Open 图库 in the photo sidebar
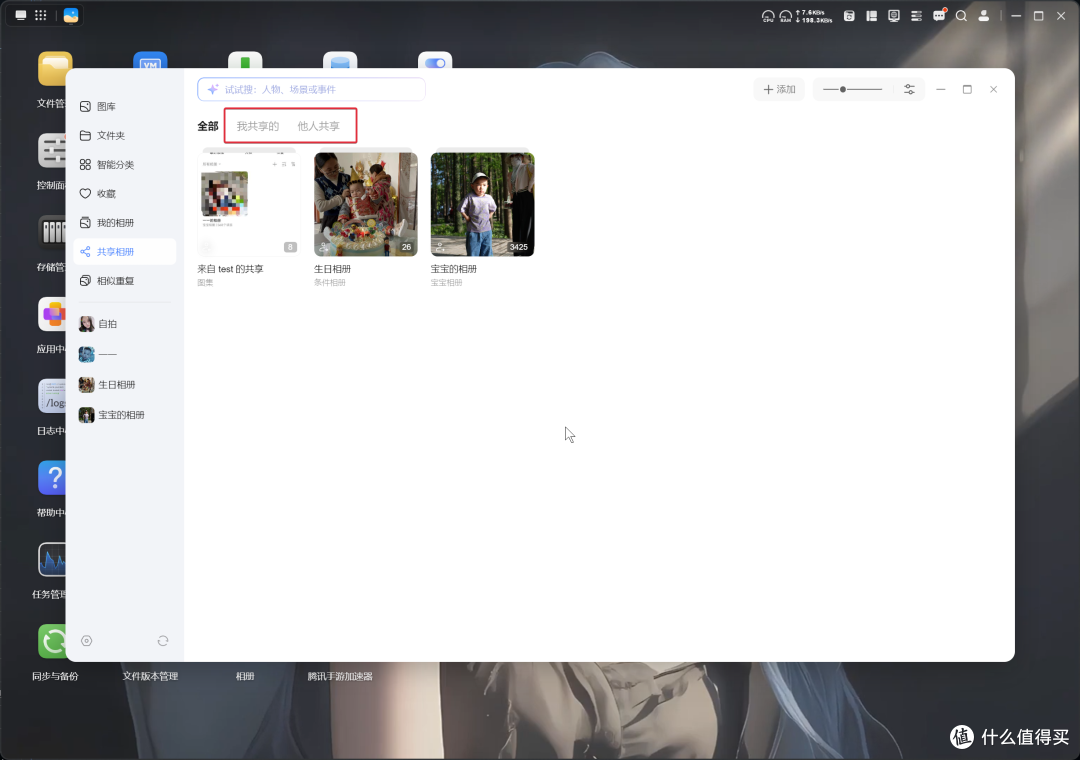Viewport: 1080px width, 760px height. pyautogui.click(x=124, y=106)
